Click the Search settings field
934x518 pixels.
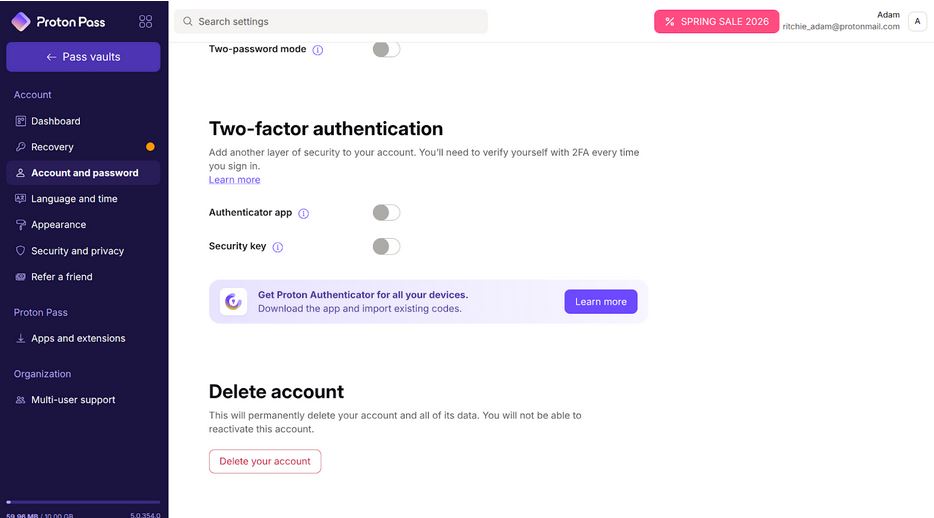click(331, 21)
